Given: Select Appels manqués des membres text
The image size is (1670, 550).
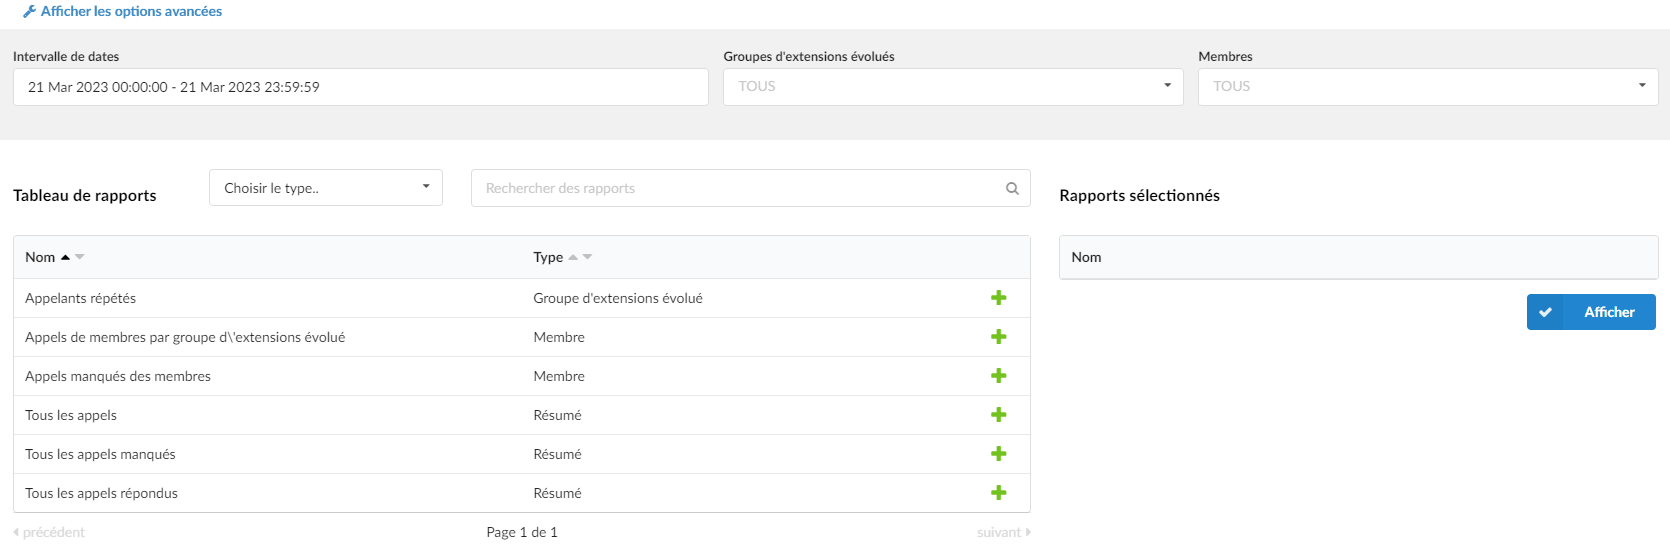Looking at the screenshot, I should (x=118, y=376).
